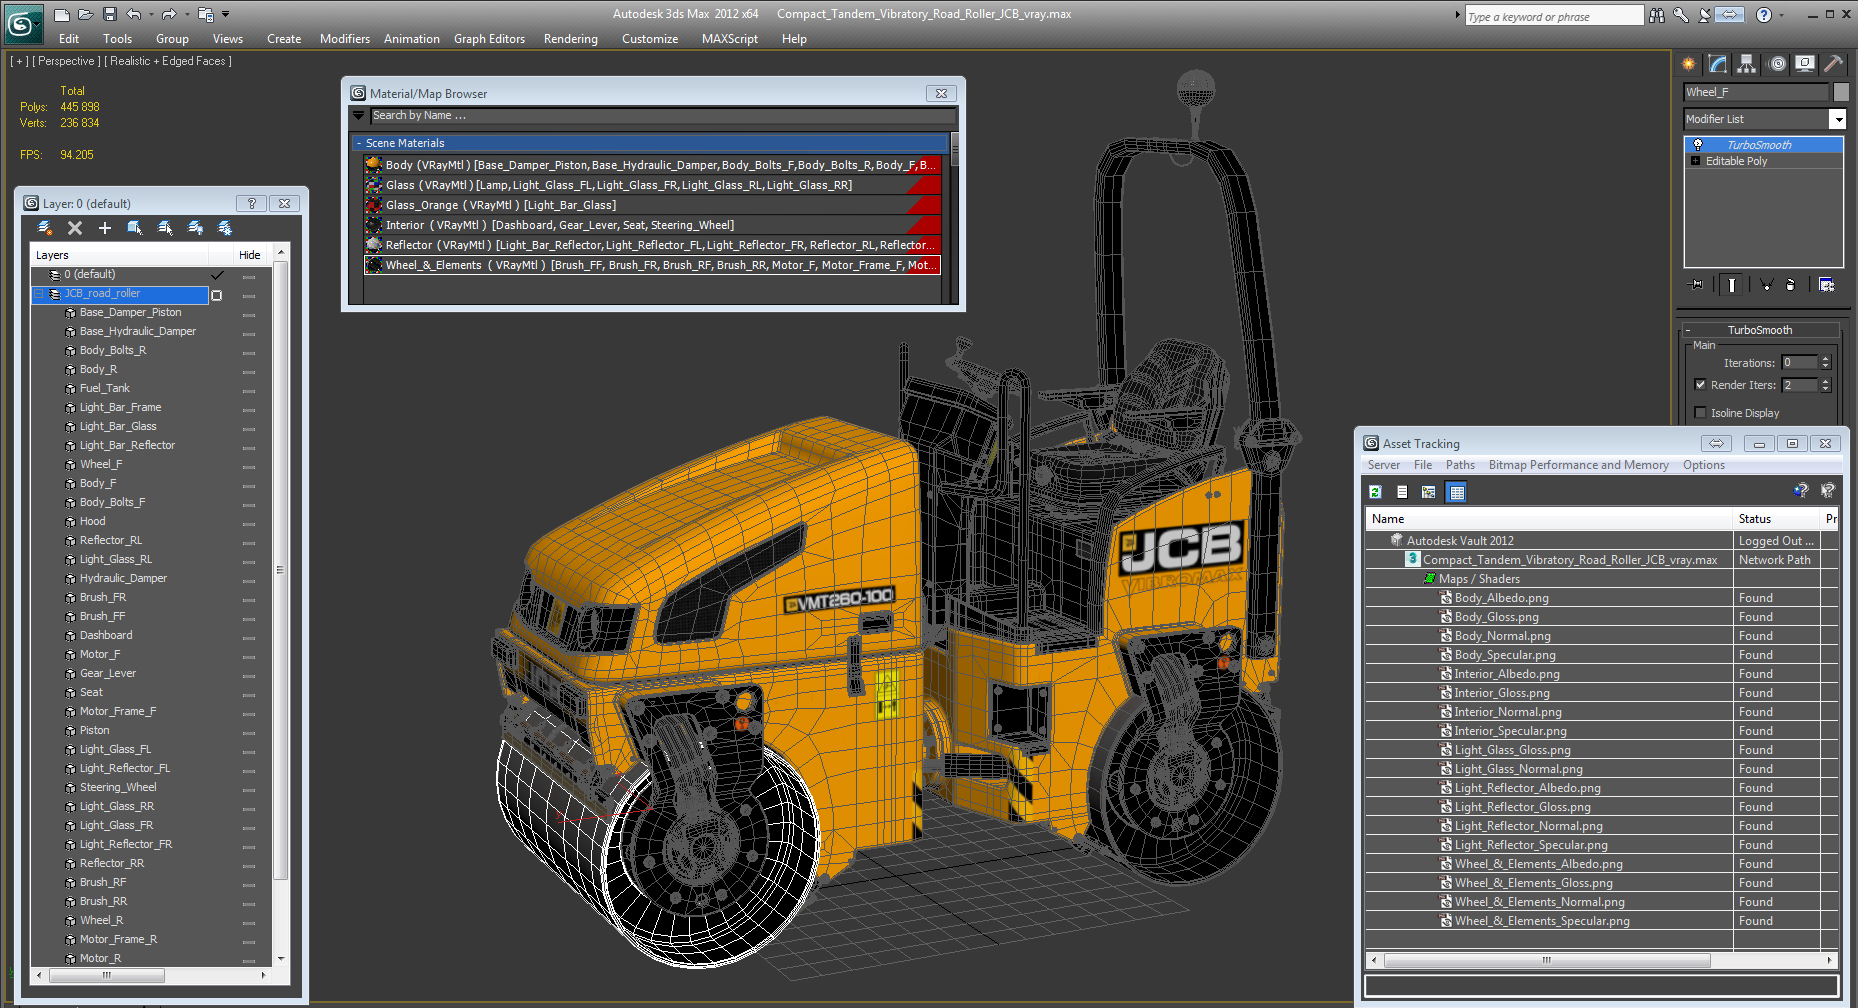
Task: Toggle current layer checkbox for JCB_road_roller
Action: pyautogui.click(x=217, y=295)
